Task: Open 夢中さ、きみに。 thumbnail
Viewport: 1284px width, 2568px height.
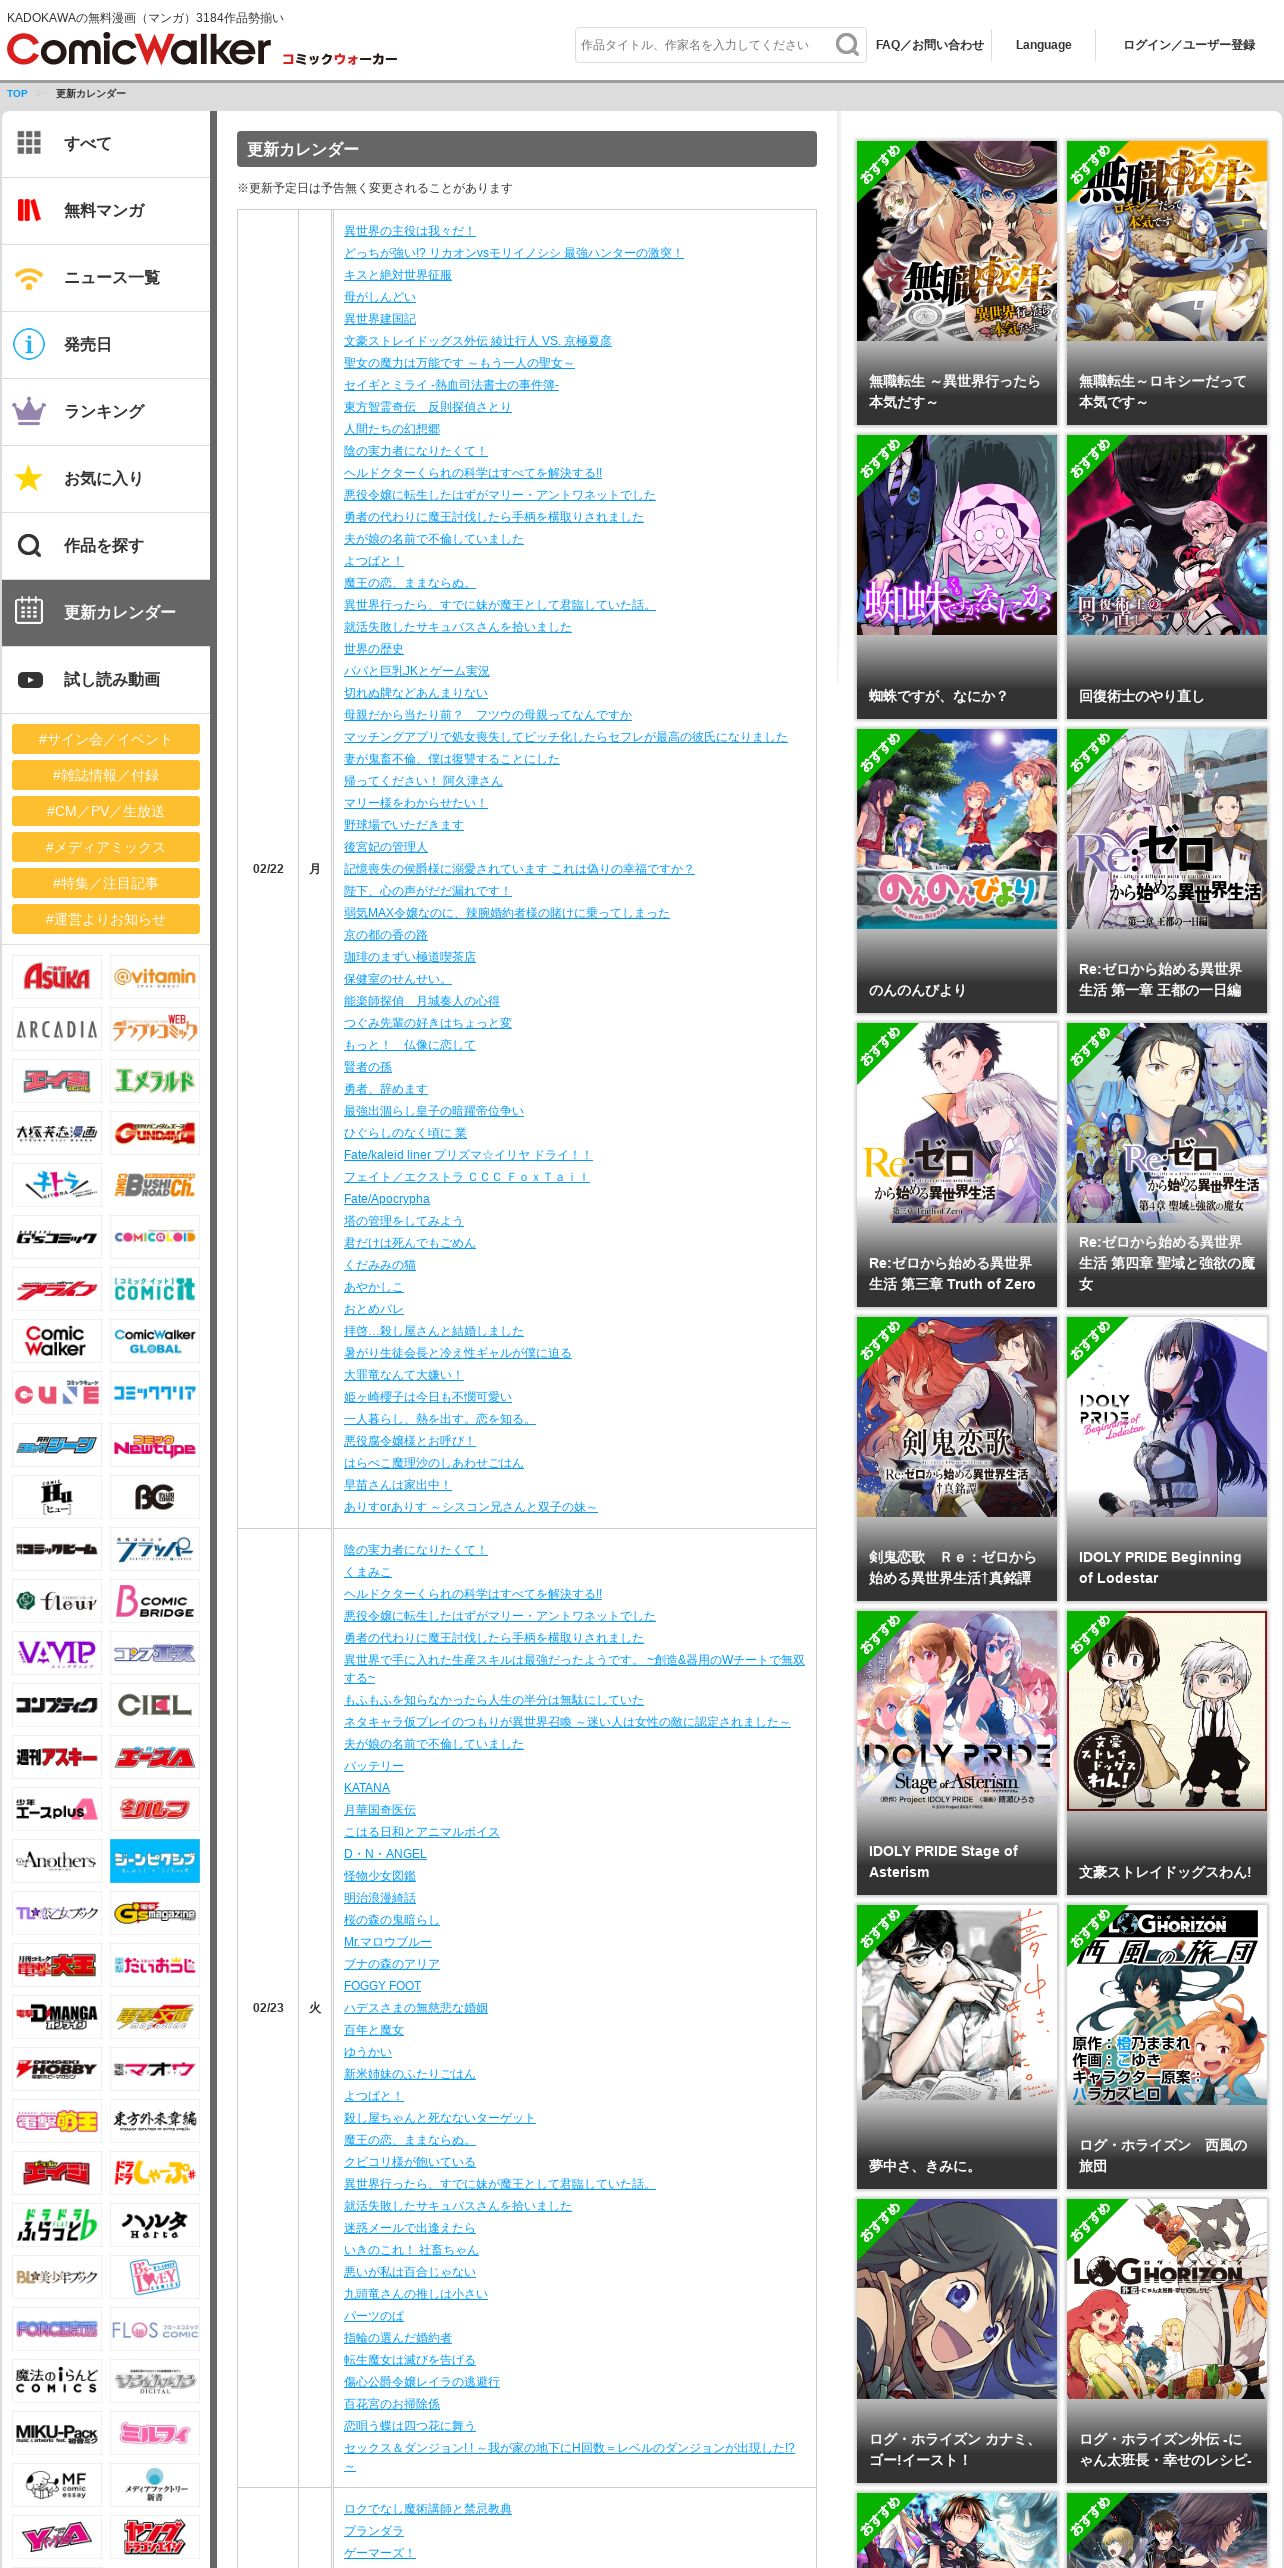Action: coord(956,2047)
